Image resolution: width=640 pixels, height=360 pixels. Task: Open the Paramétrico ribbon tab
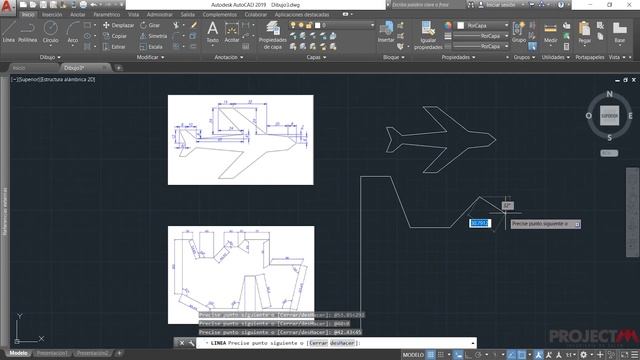tap(107, 14)
